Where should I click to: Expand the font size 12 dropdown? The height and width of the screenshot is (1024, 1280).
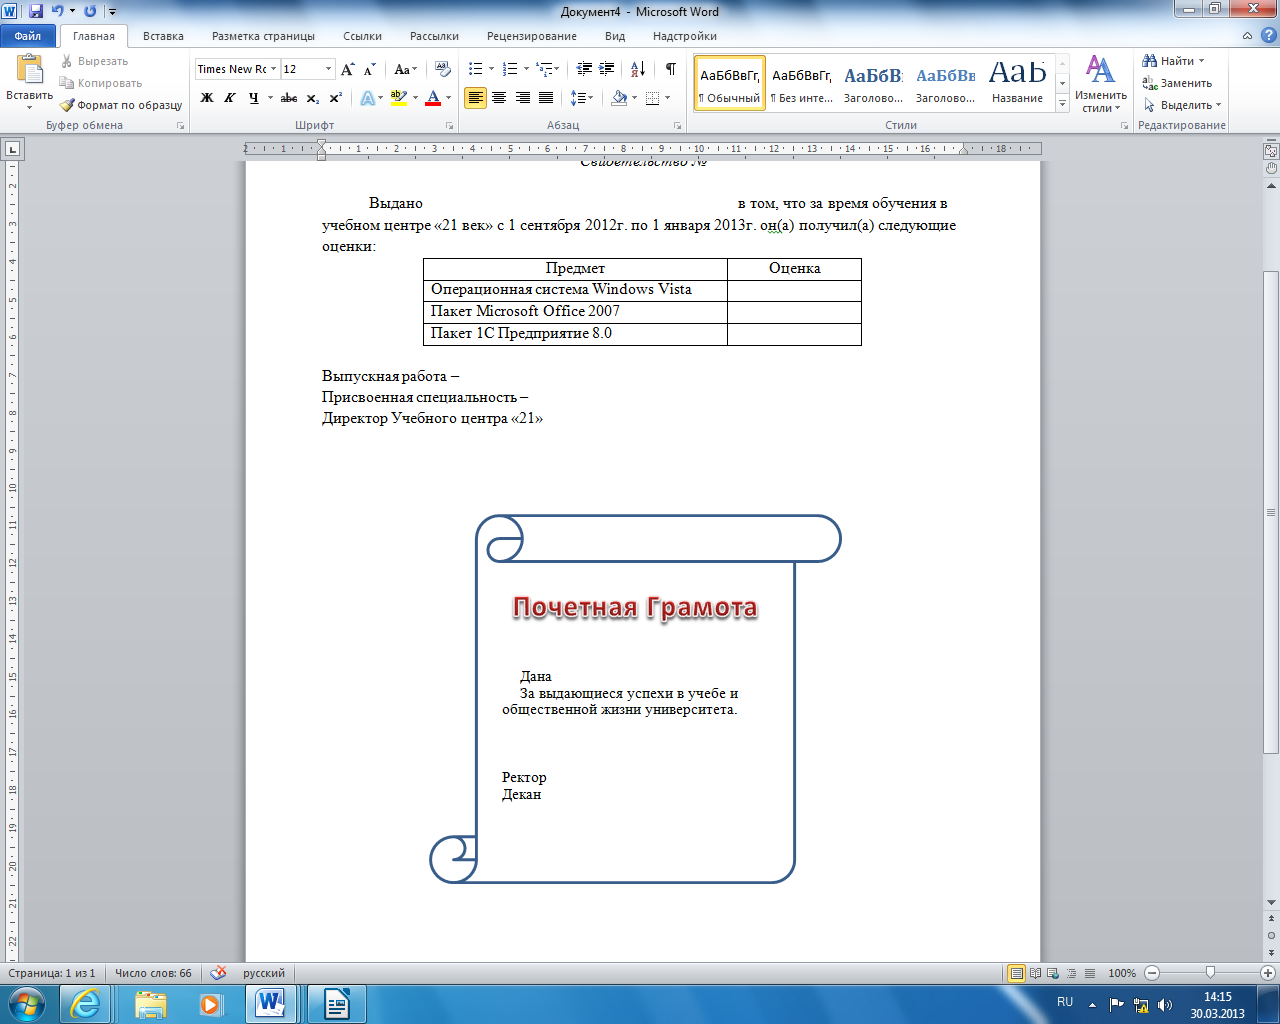click(x=328, y=69)
